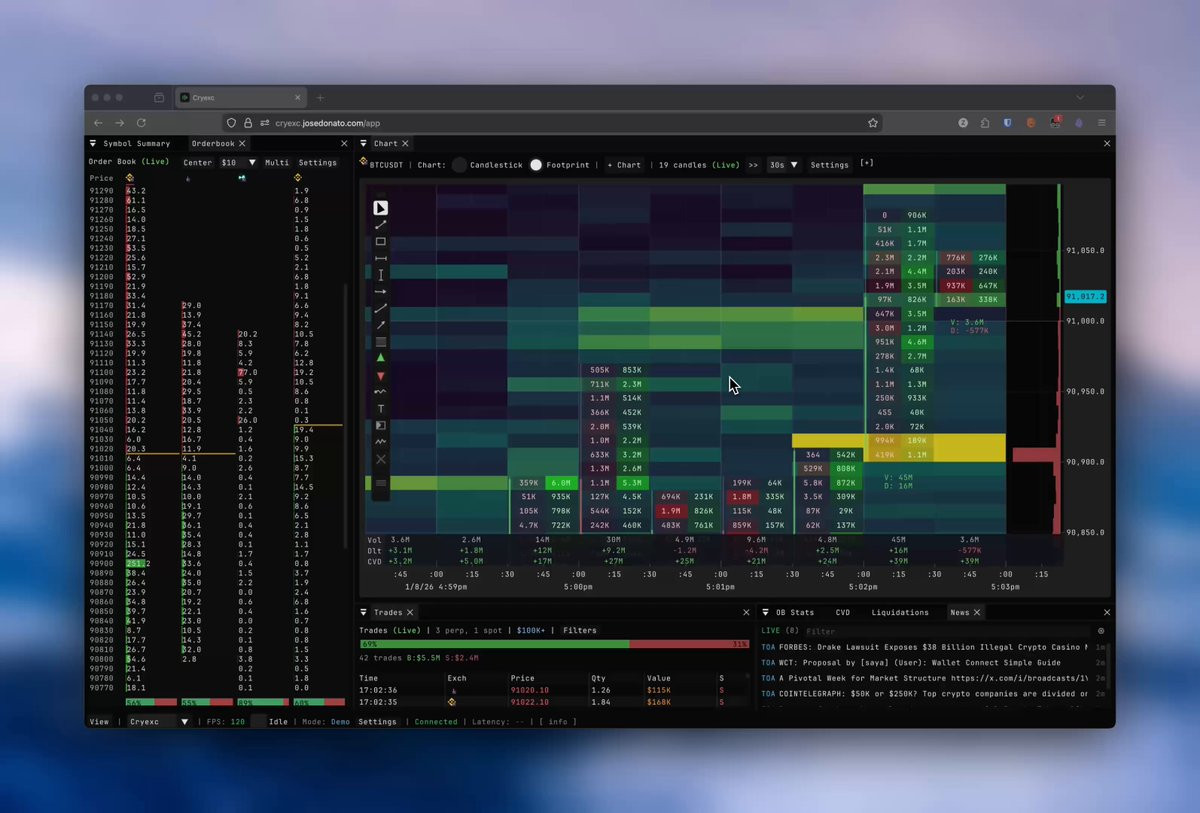Open the COINTELEGRAPH $50K or $250K headline

pos(925,693)
